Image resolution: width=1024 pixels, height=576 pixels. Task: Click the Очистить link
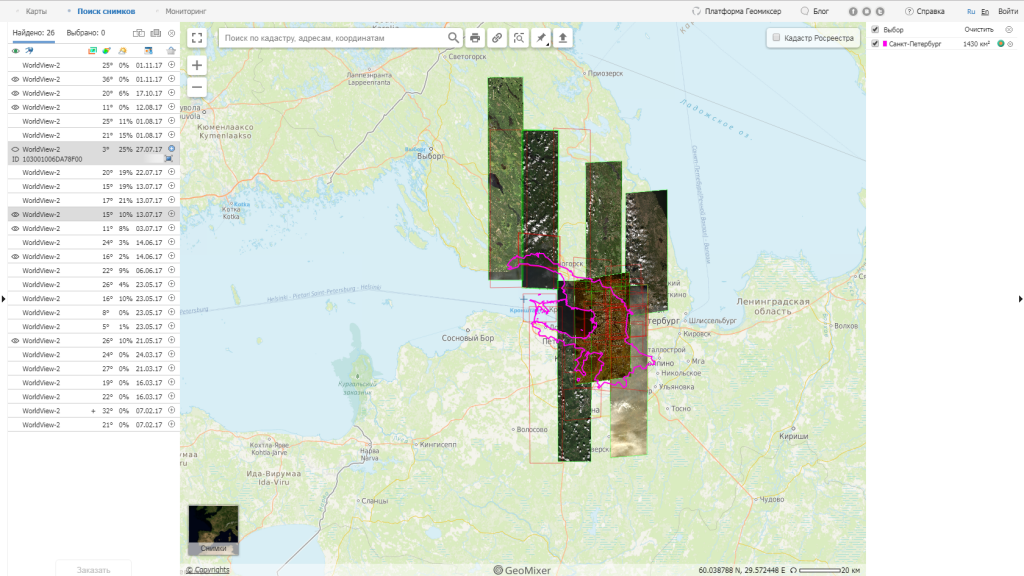click(x=978, y=30)
